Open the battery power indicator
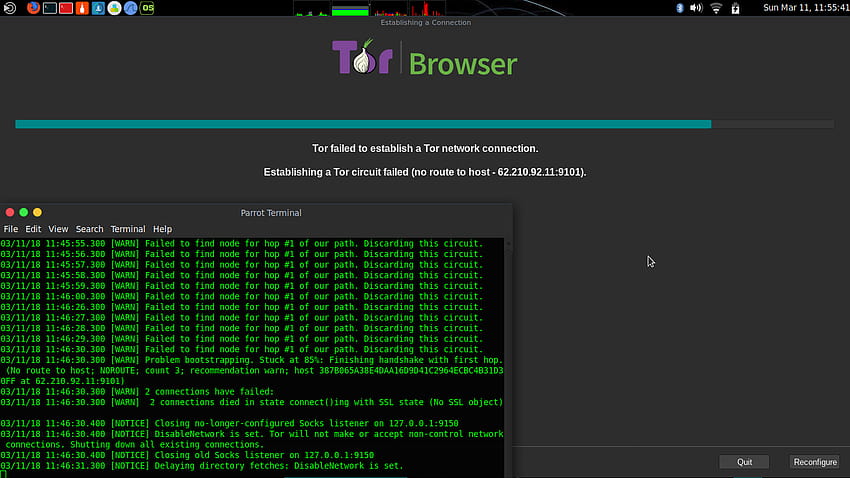The width and height of the screenshot is (850, 478). click(736, 8)
